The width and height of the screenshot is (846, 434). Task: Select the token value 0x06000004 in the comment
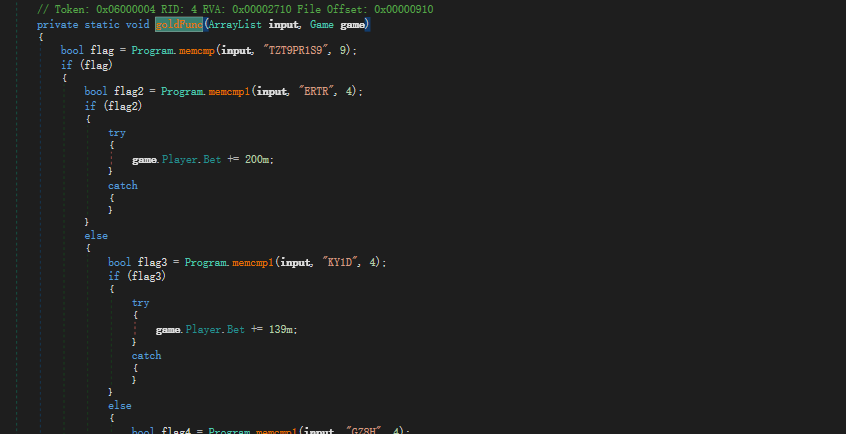click(x=126, y=10)
